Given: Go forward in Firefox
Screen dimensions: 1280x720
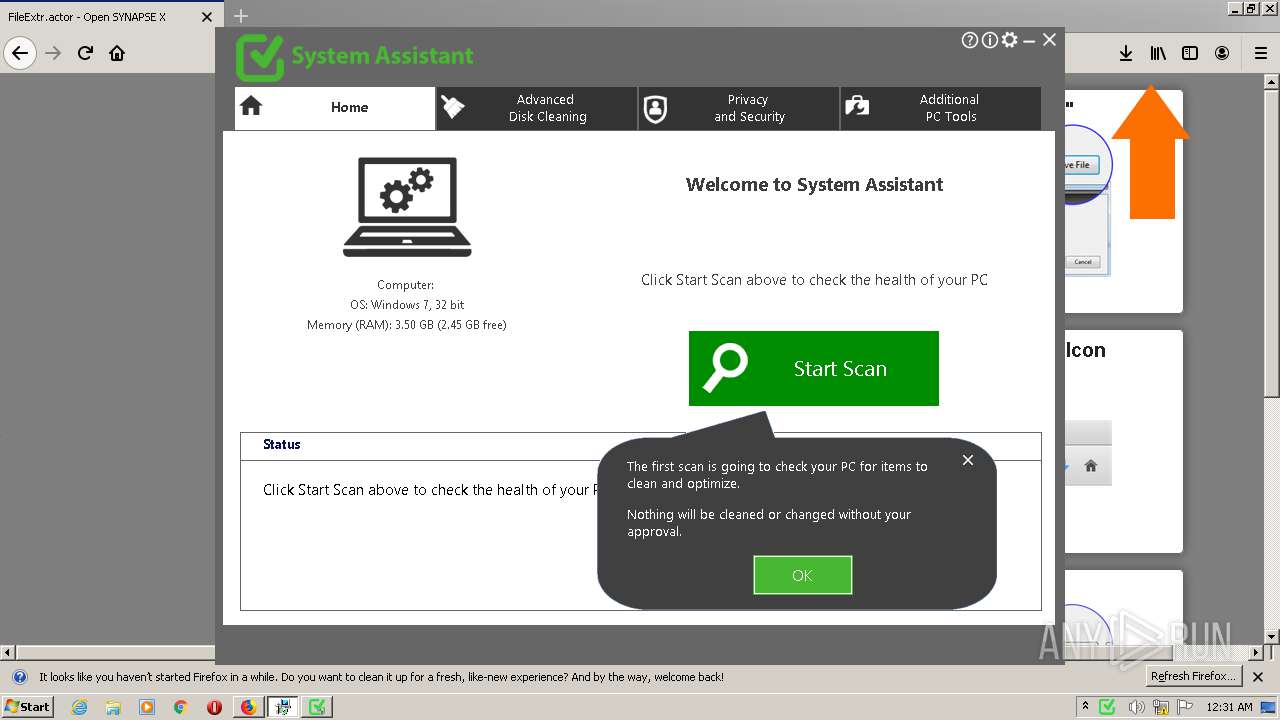Looking at the screenshot, I should tap(53, 53).
